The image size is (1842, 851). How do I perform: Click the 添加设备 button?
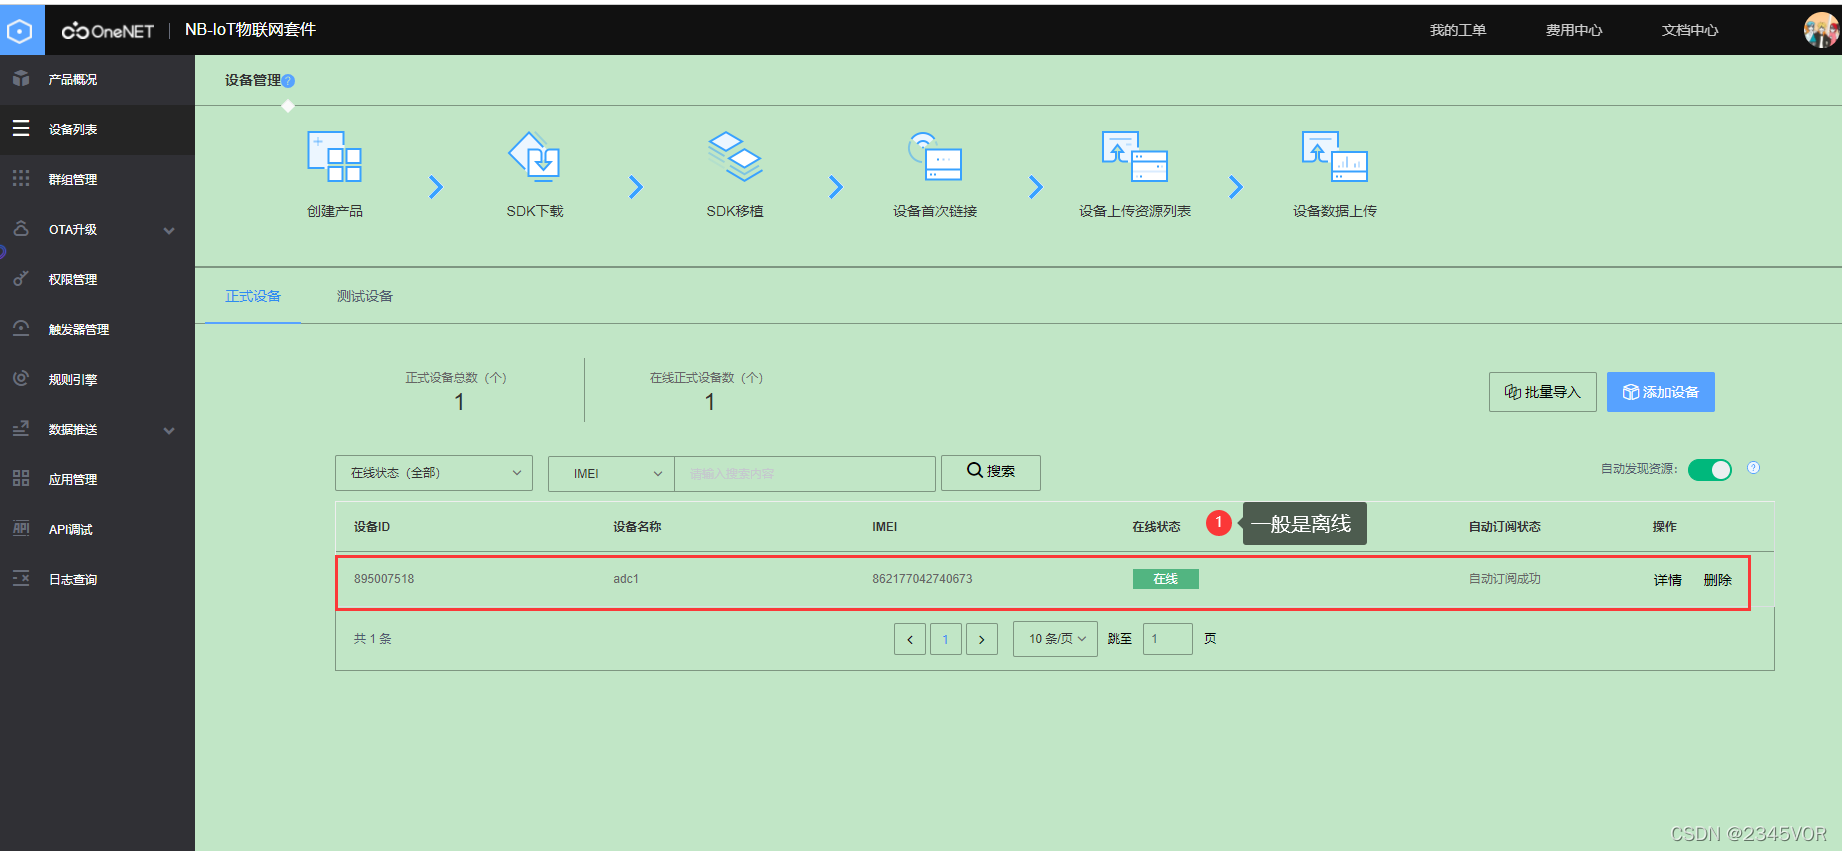tap(1661, 392)
